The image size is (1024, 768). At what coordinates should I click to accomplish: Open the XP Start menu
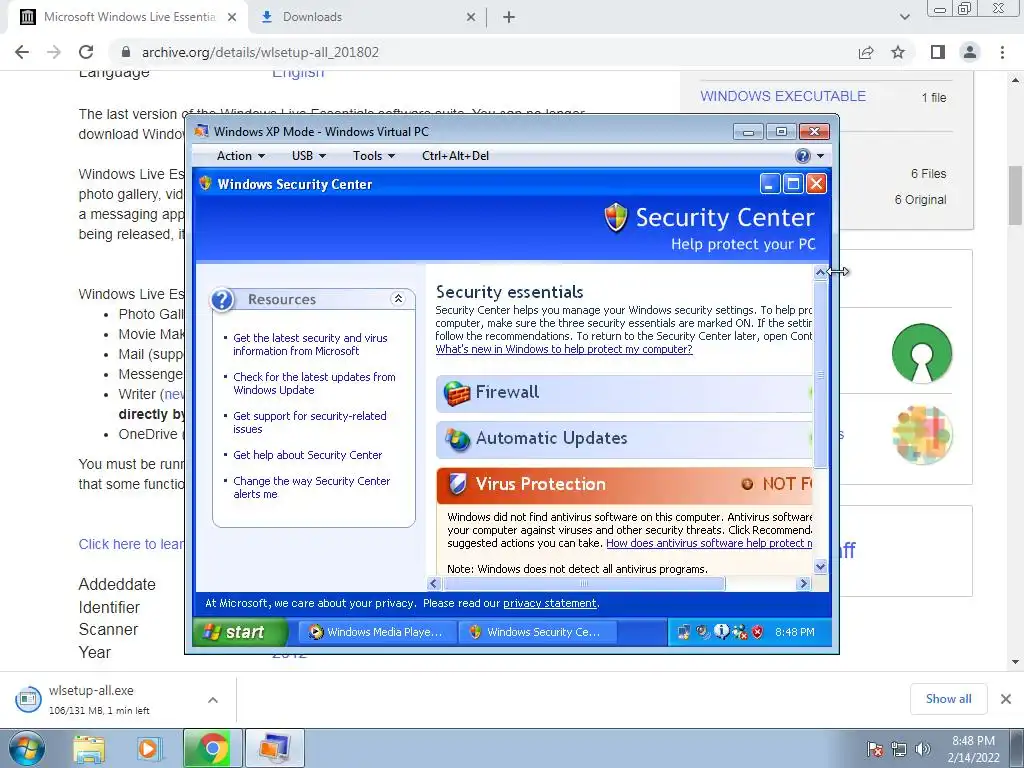(239, 632)
